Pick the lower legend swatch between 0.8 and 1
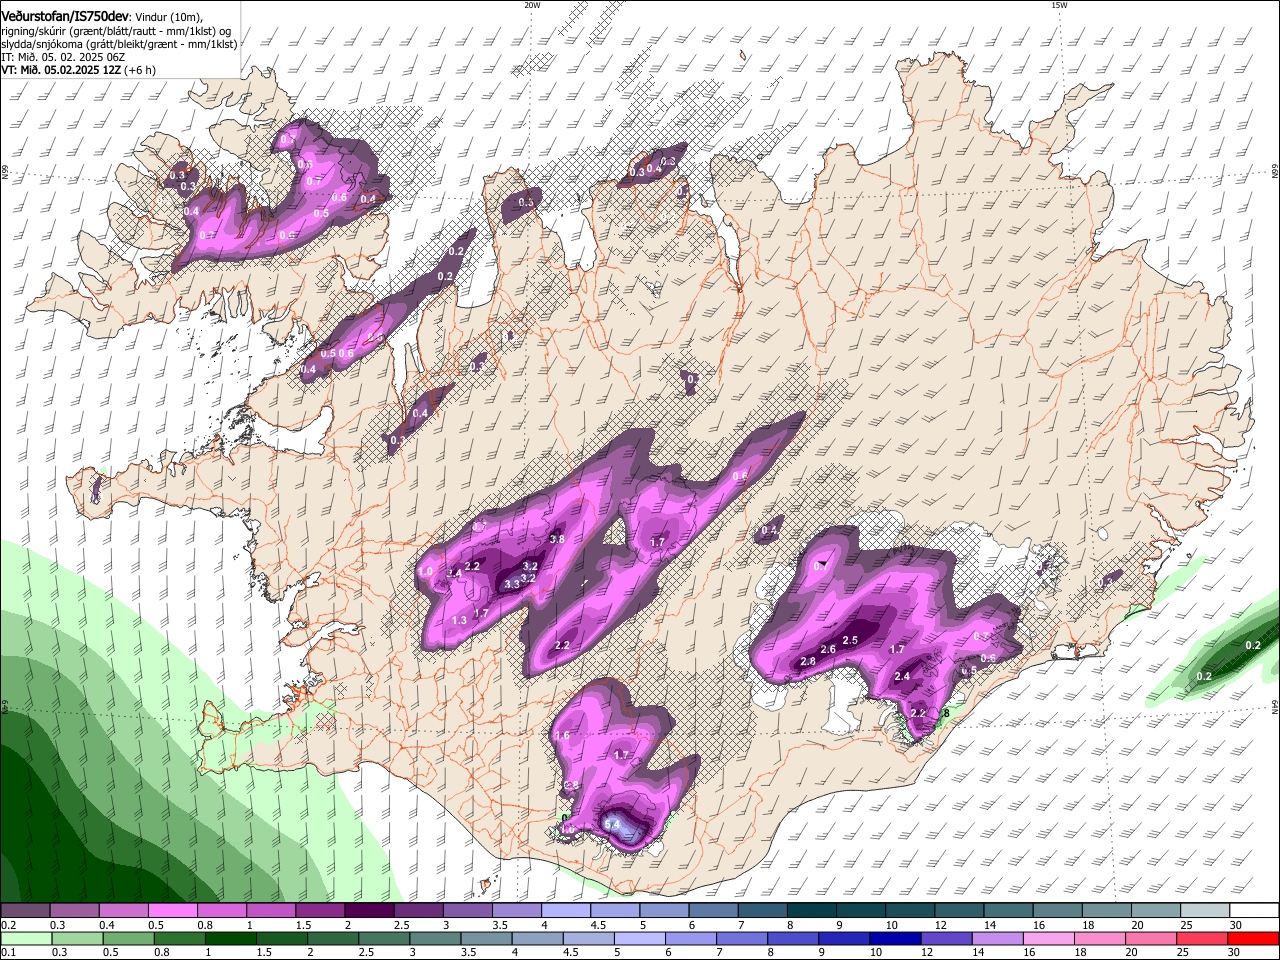The image size is (1280, 960). point(179,938)
